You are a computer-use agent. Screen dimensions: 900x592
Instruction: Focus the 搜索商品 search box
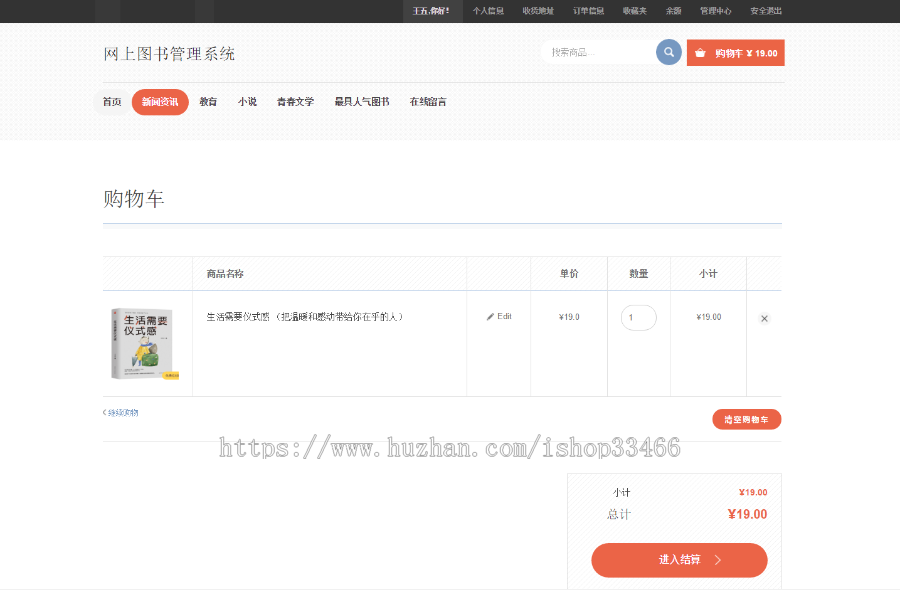(598, 52)
